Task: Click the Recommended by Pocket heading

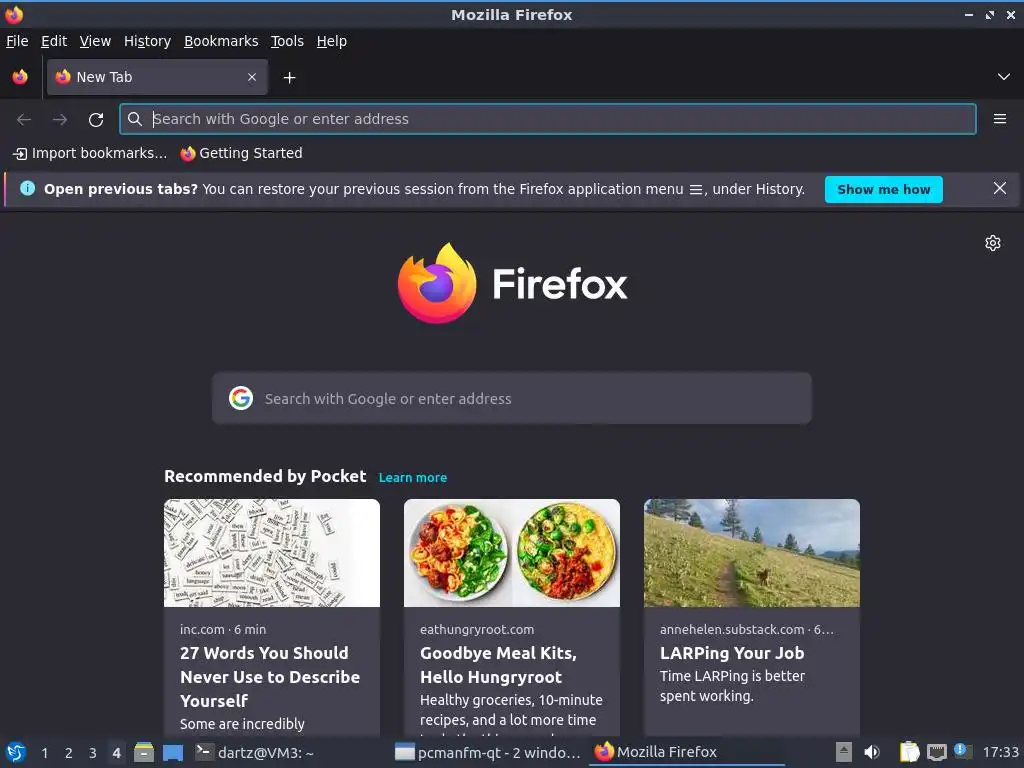Action: coord(265,476)
